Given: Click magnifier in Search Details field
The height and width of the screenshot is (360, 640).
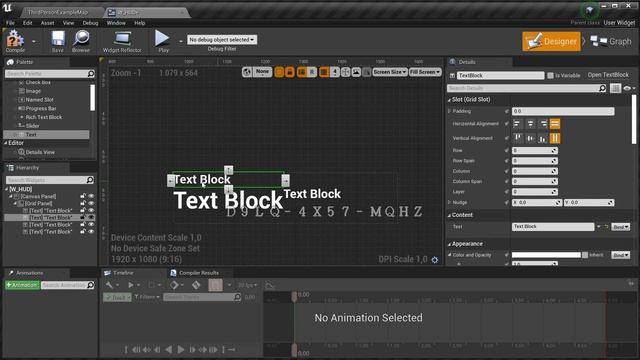Looking at the screenshot, I should point(602,88).
